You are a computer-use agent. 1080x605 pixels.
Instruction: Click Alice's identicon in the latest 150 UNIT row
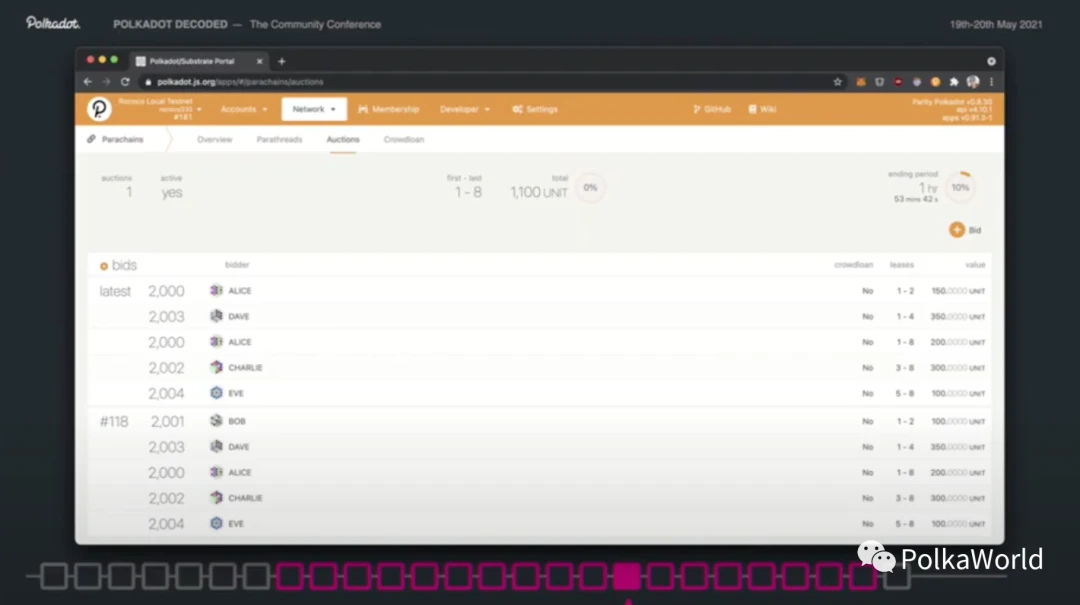pos(216,291)
